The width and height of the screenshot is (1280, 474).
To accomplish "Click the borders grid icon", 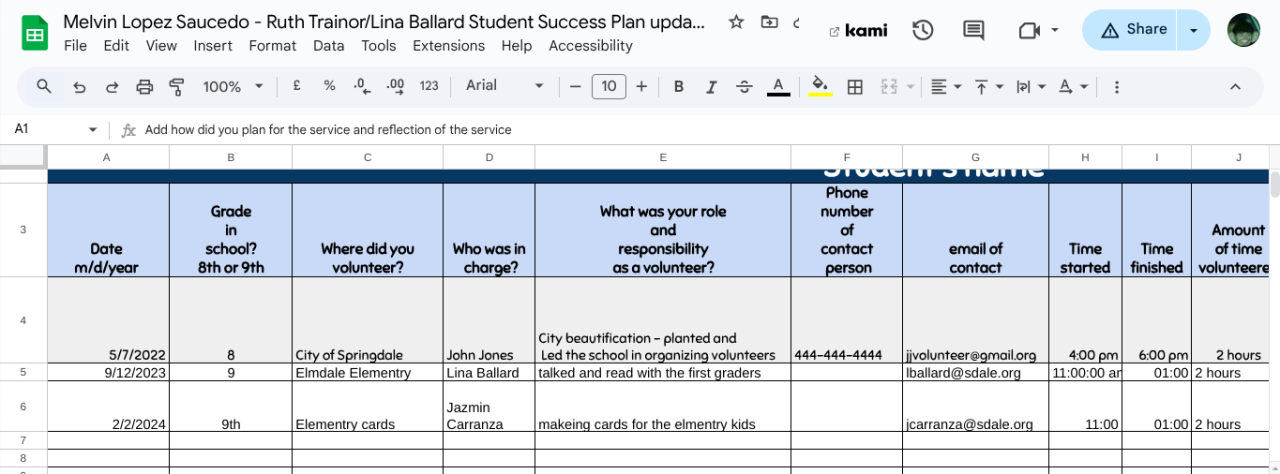I will point(855,87).
